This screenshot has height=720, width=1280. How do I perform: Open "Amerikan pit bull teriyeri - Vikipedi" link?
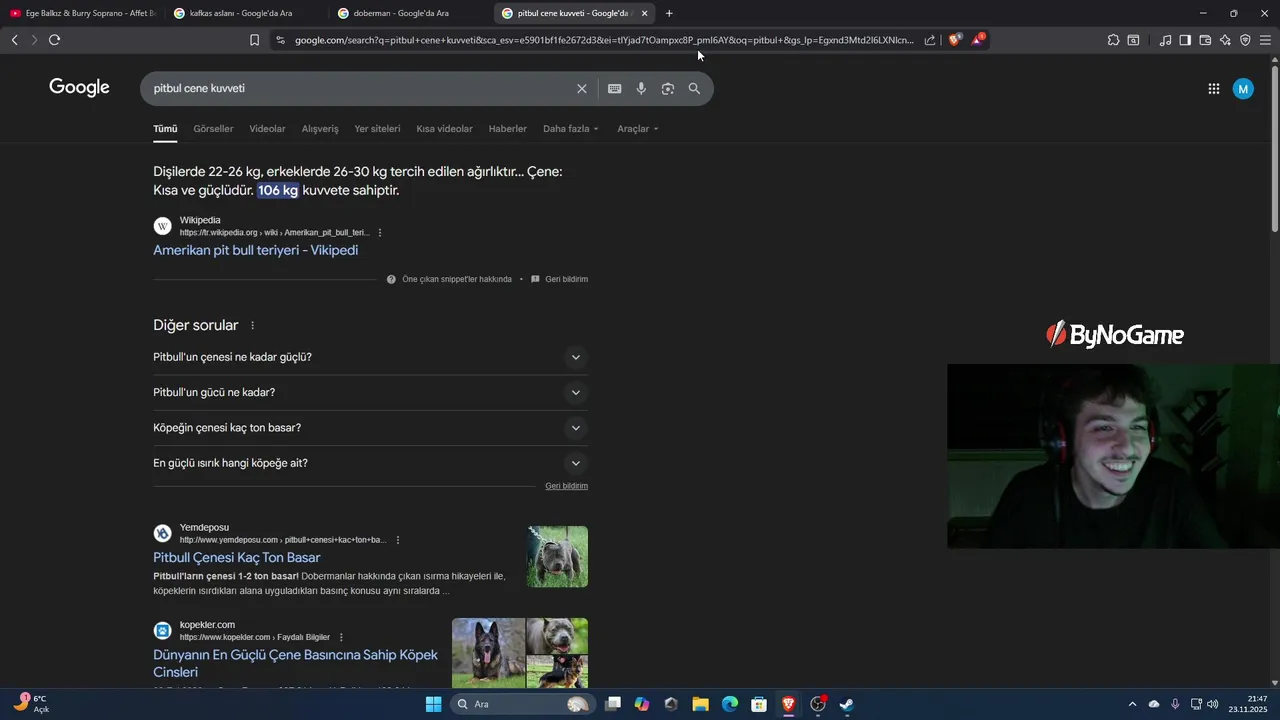click(x=255, y=250)
